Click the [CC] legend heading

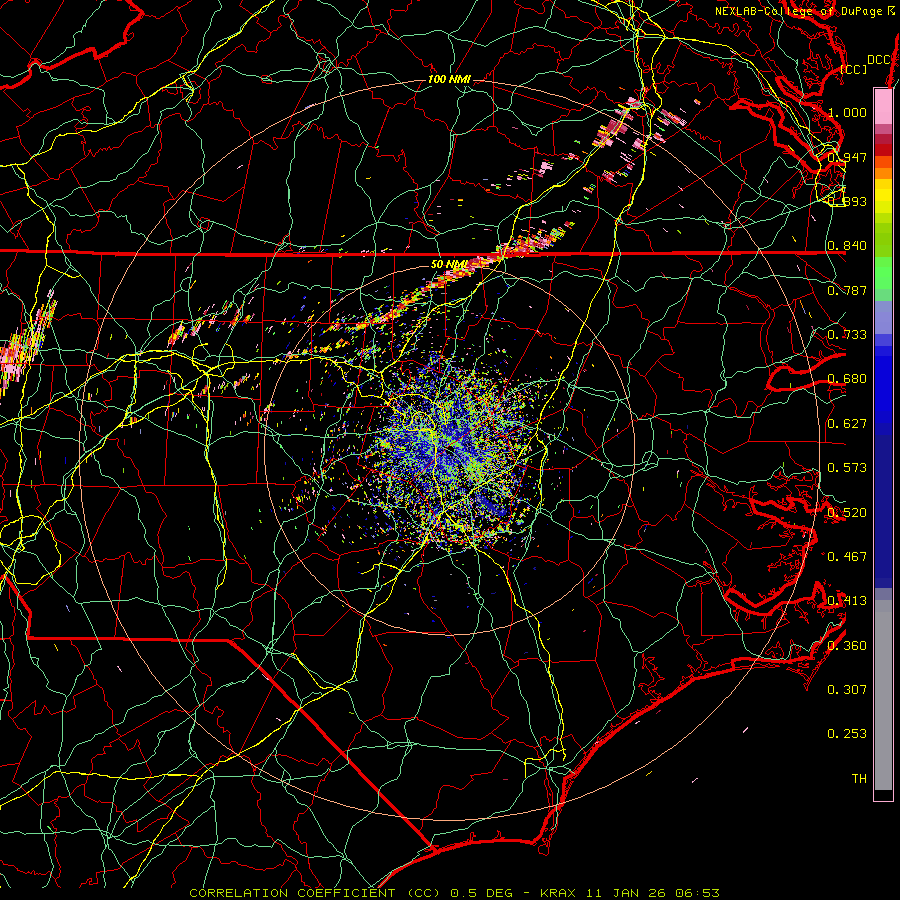tap(854, 69)
